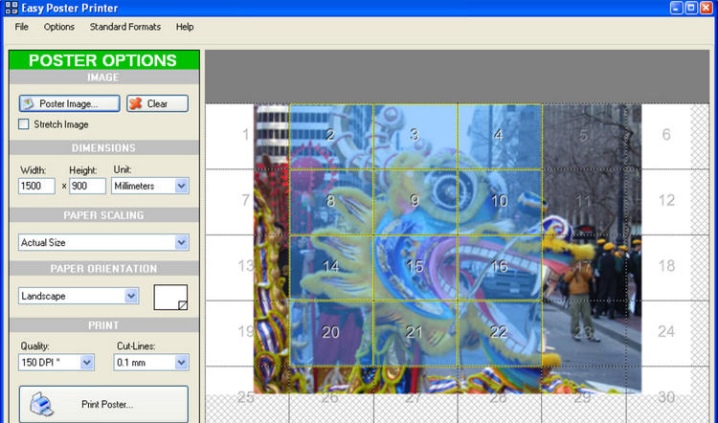Click the picture icon on Poster Image

coord(28,103)
